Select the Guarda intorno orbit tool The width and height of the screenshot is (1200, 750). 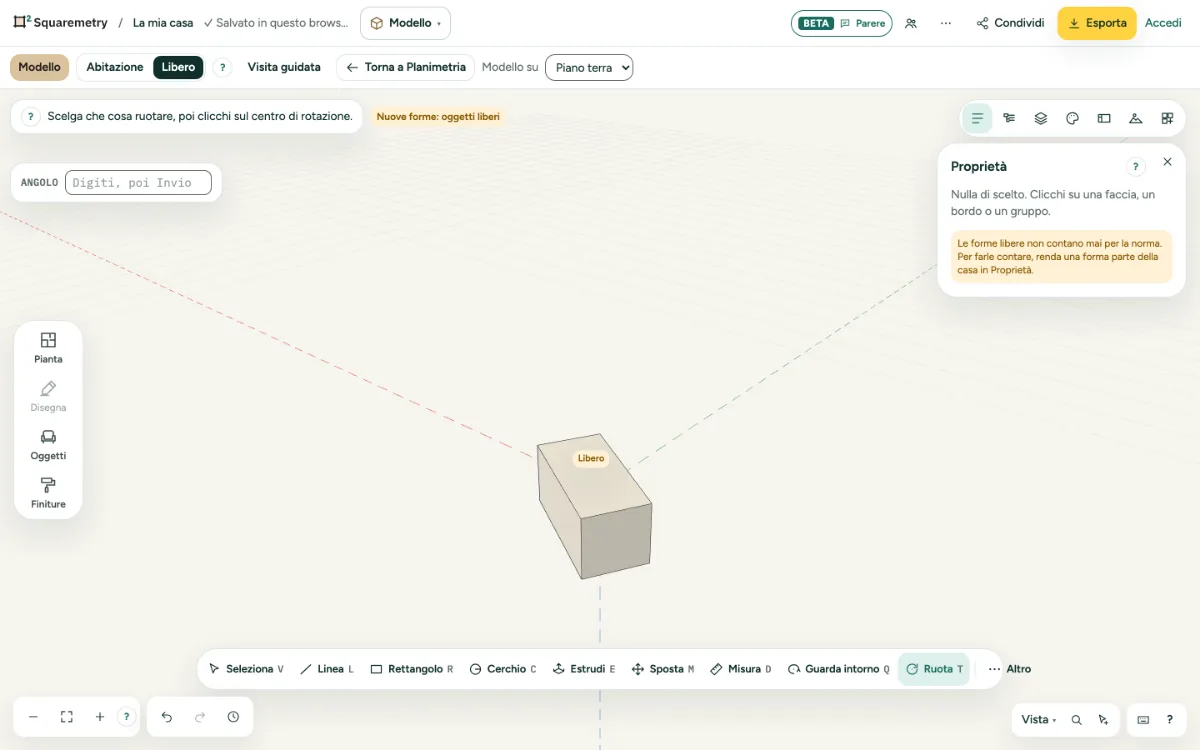[x=838, y=669]
